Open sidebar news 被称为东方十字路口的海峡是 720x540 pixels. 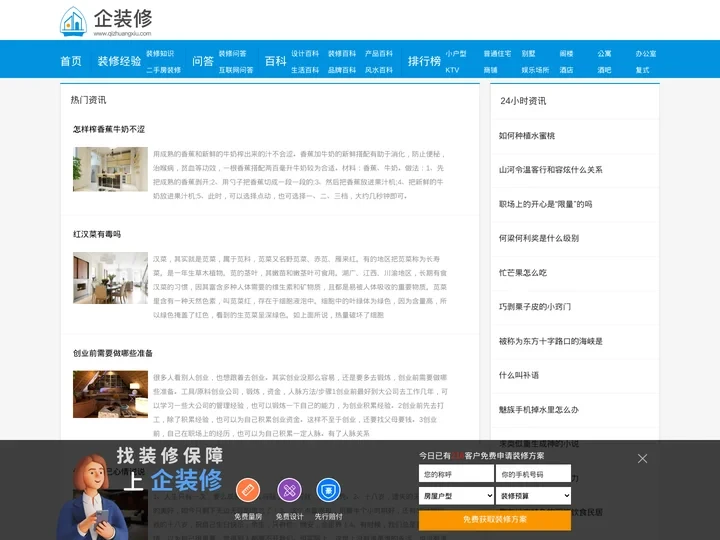click(551, 341)
